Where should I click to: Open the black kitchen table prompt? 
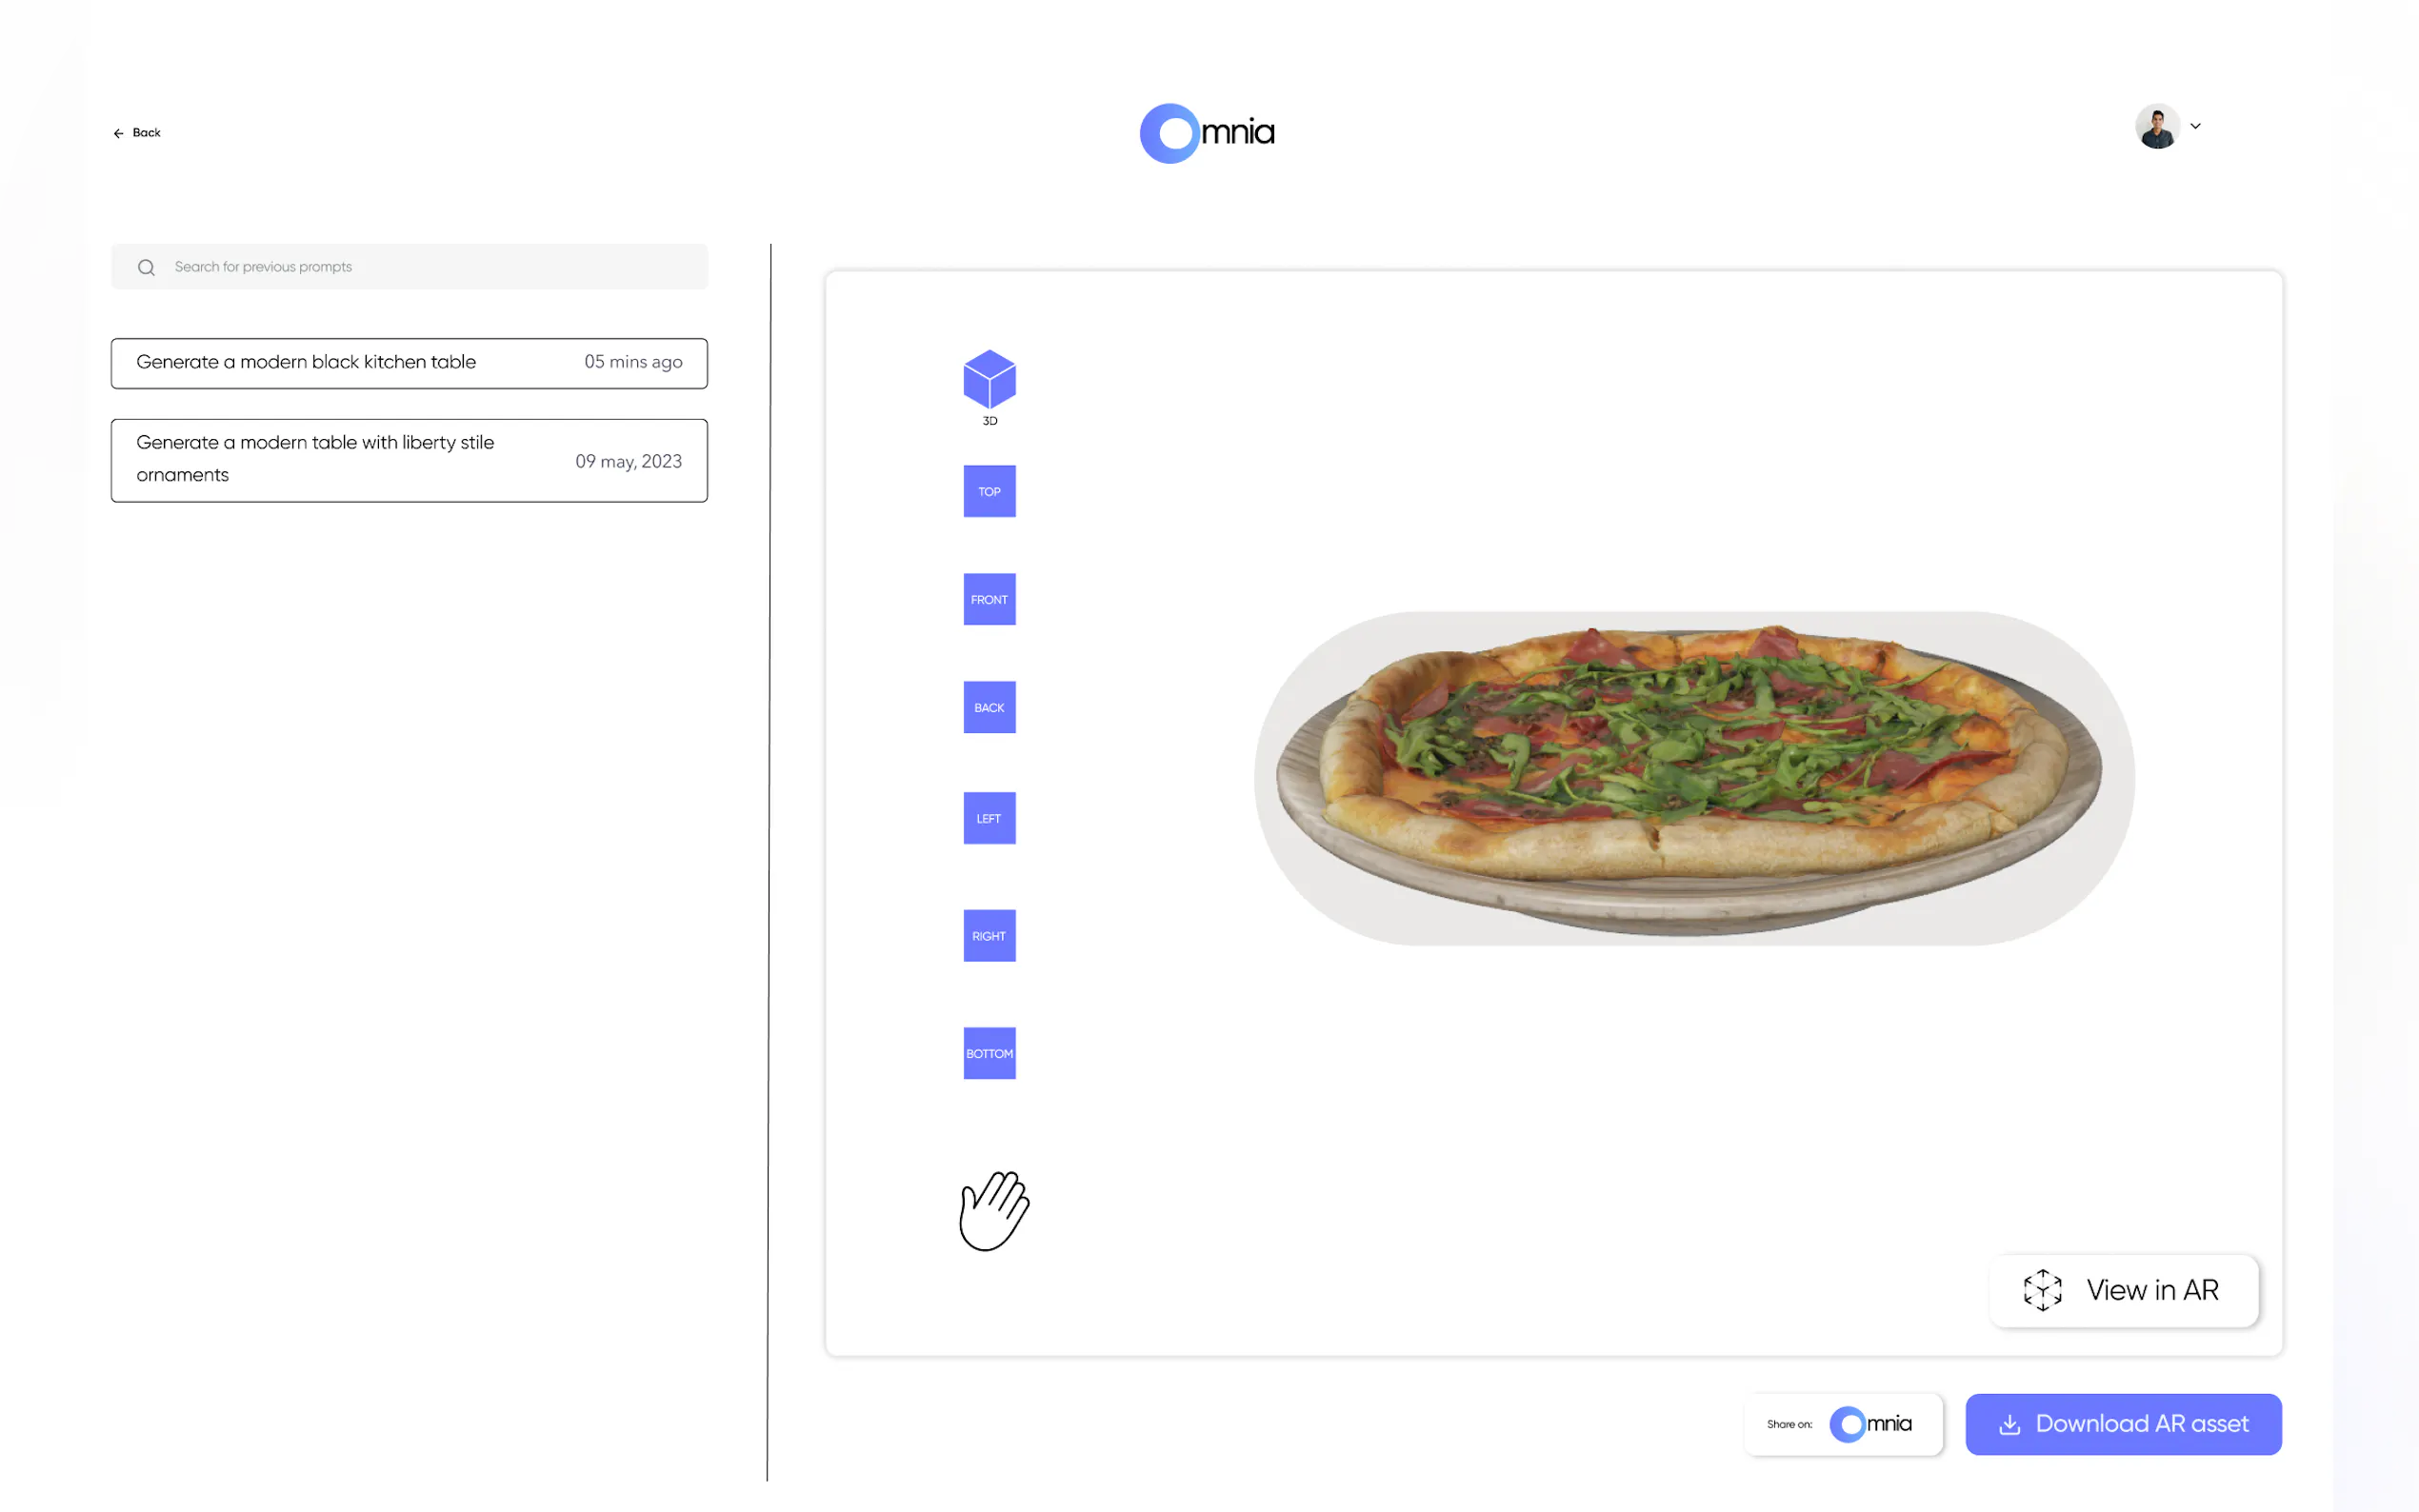[x=409, y=362]
